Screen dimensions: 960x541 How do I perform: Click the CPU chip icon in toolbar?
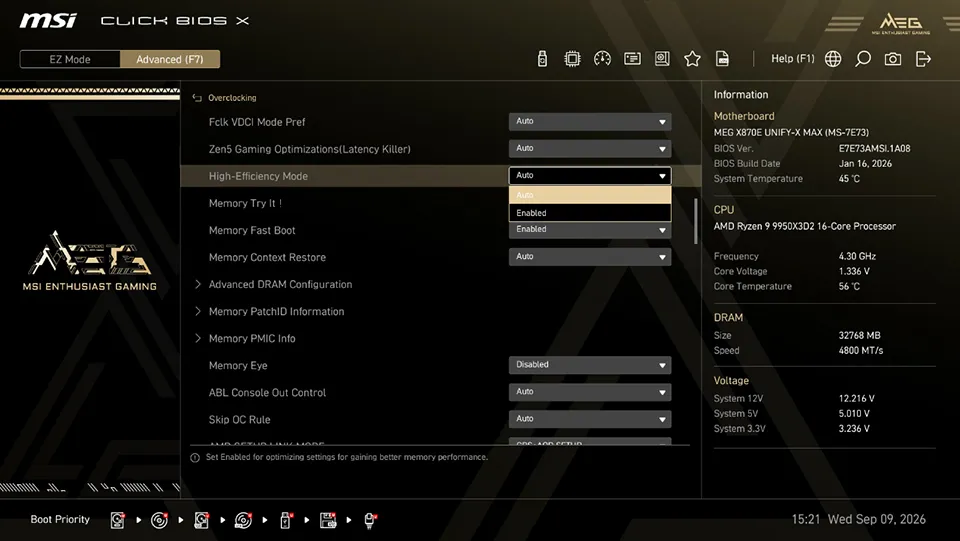(x=572, y=59)
